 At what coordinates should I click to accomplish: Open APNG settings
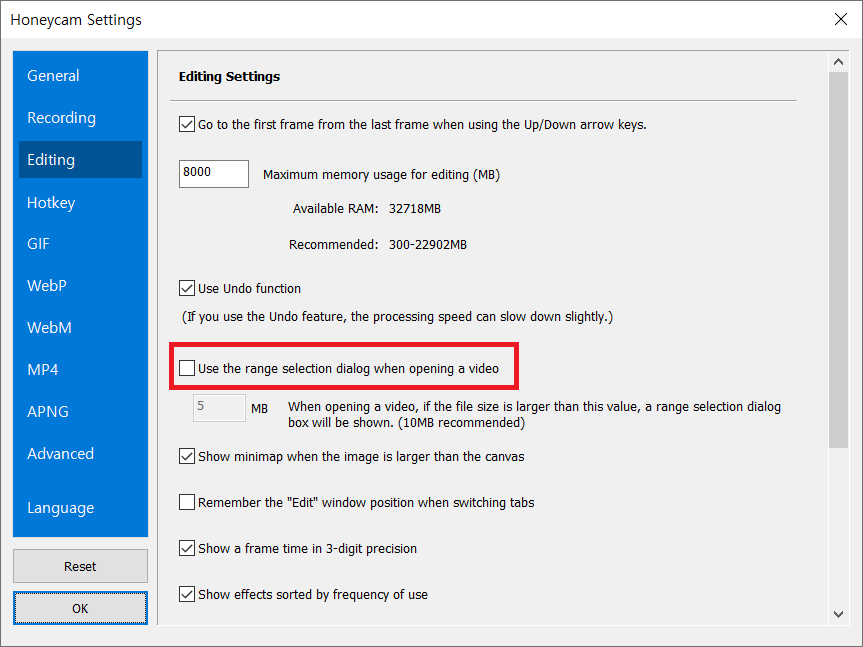pos(48,412)
